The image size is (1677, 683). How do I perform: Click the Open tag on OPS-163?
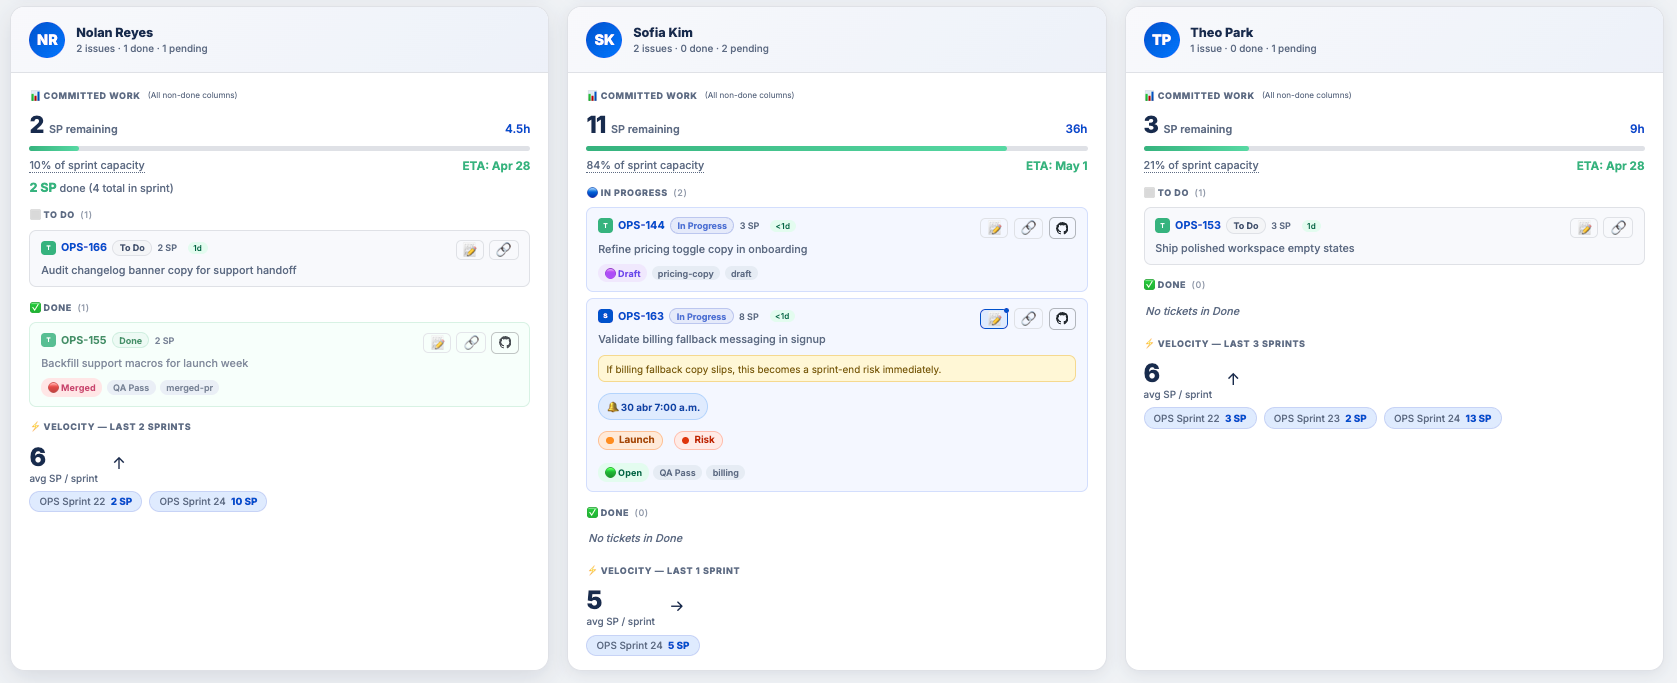(623, 473)
